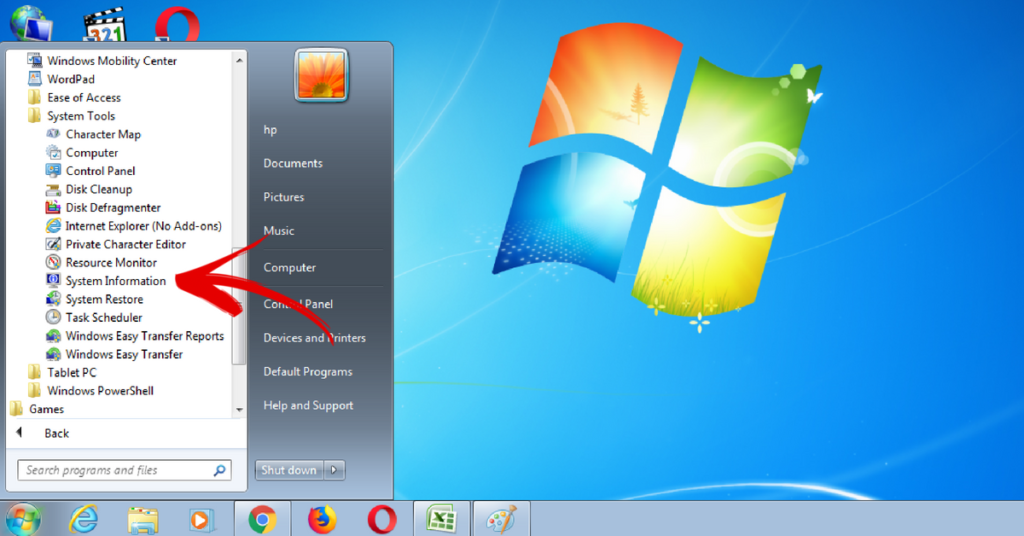Open Character Map icon in System Tools
The height and width of the screenshot is (536, 1024).
tap(54, 134)
